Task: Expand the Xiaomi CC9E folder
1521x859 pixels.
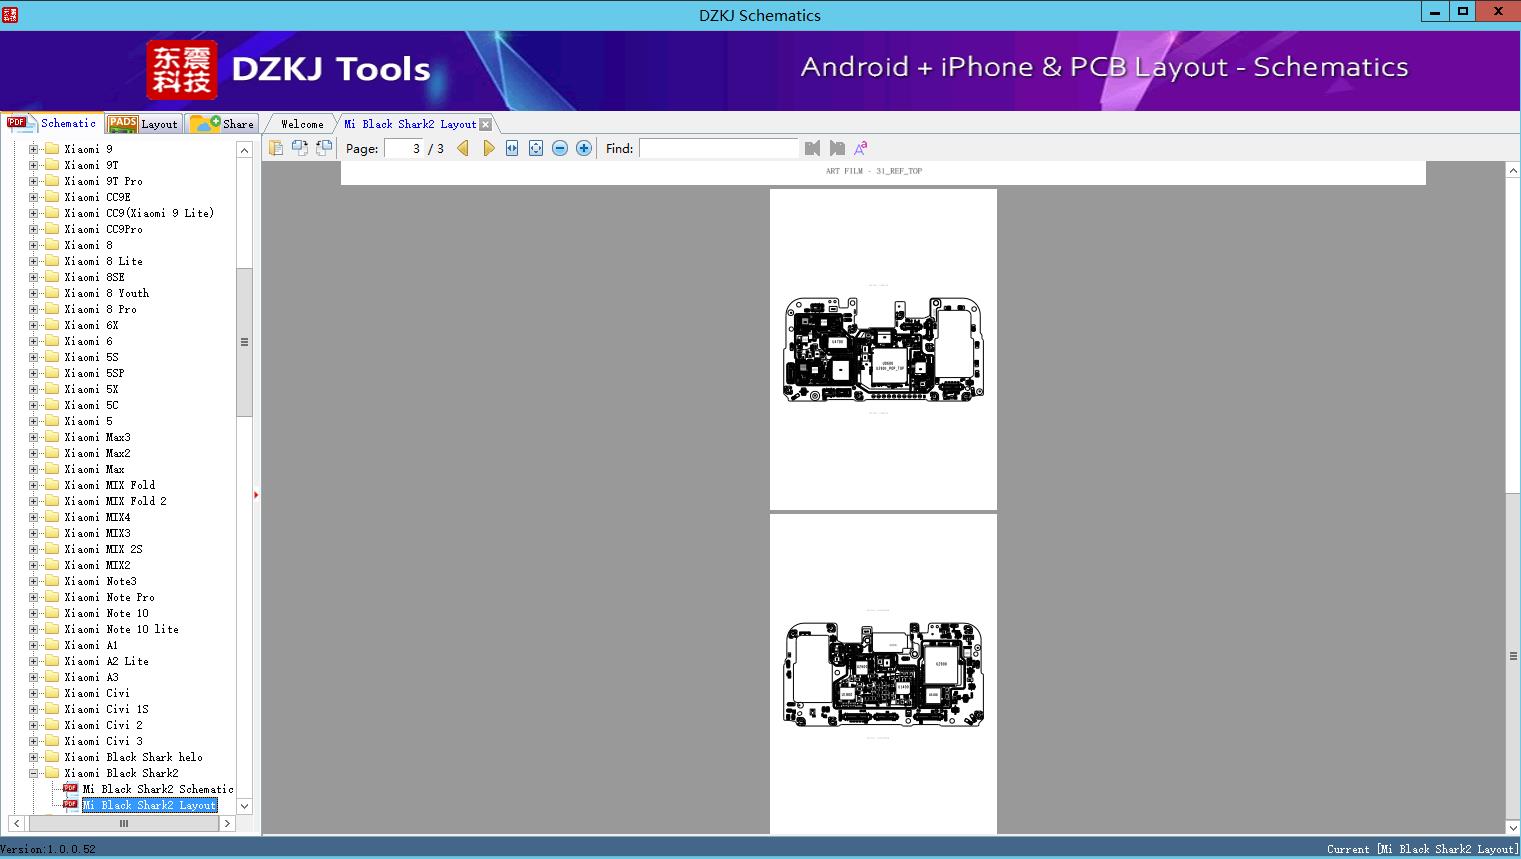Action: coord(33,197)
